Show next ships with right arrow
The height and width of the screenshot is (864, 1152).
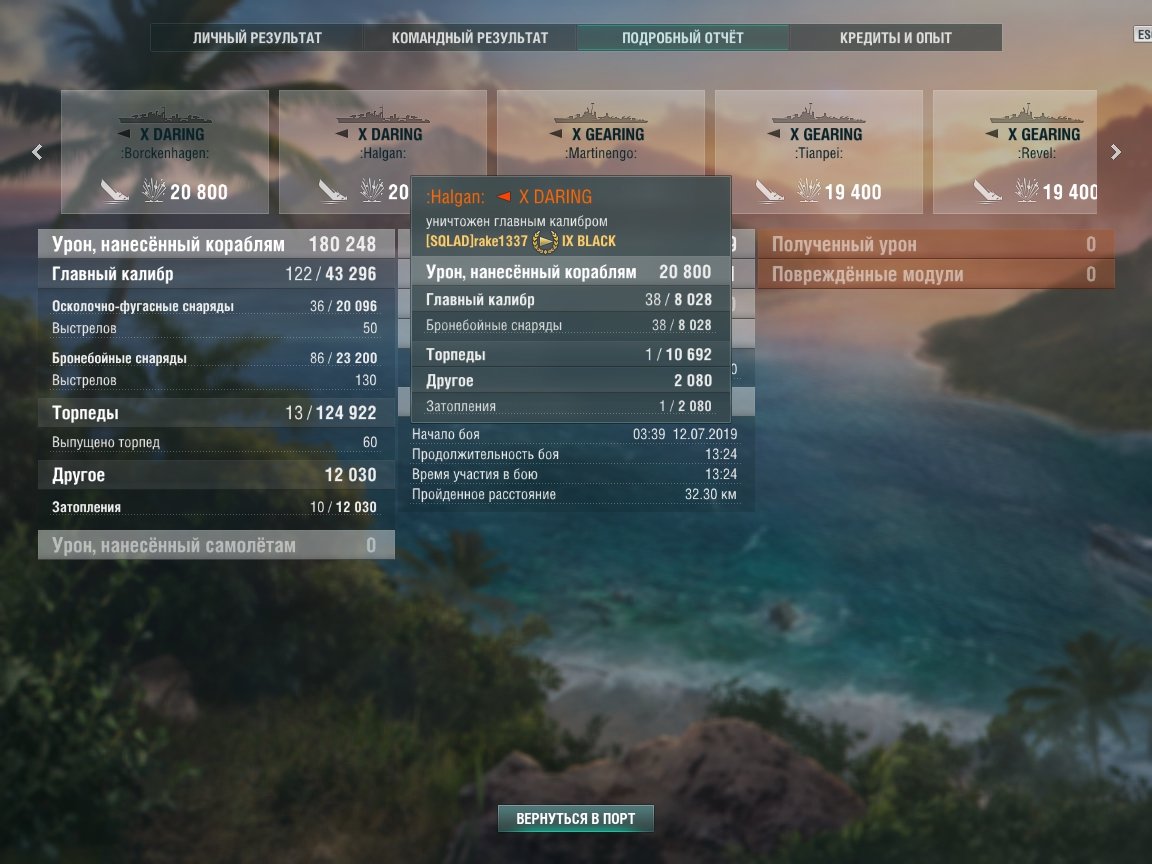pos(1115,152)
